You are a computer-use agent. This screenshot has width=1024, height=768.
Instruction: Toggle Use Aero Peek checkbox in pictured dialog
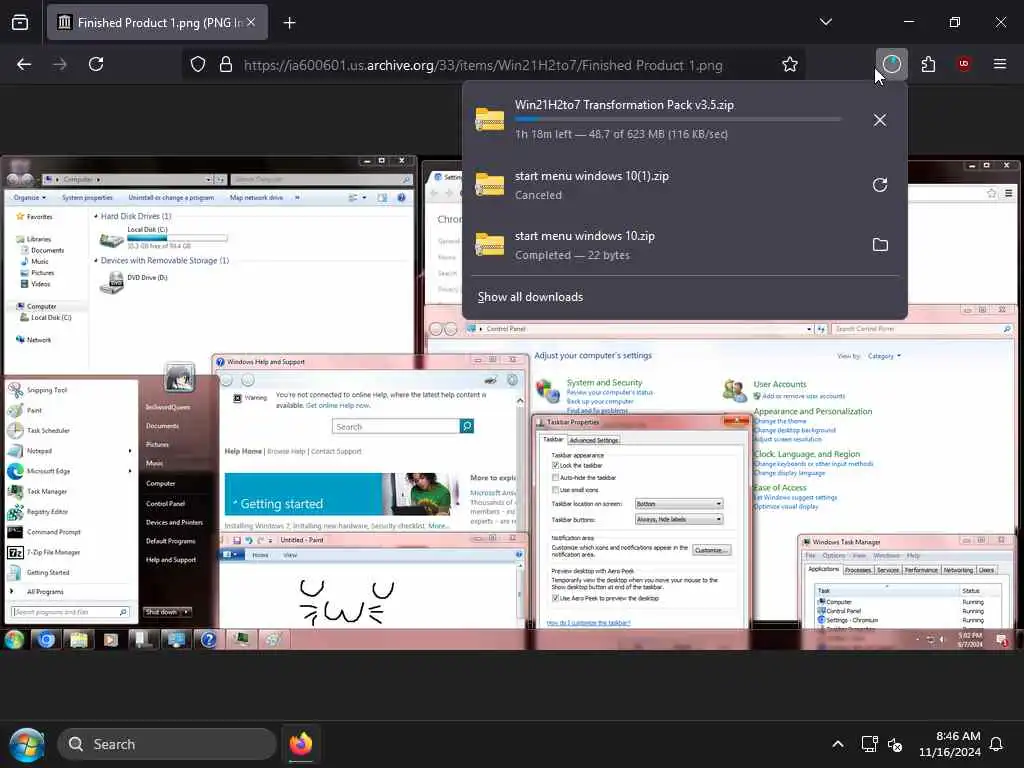coord(556,598)
